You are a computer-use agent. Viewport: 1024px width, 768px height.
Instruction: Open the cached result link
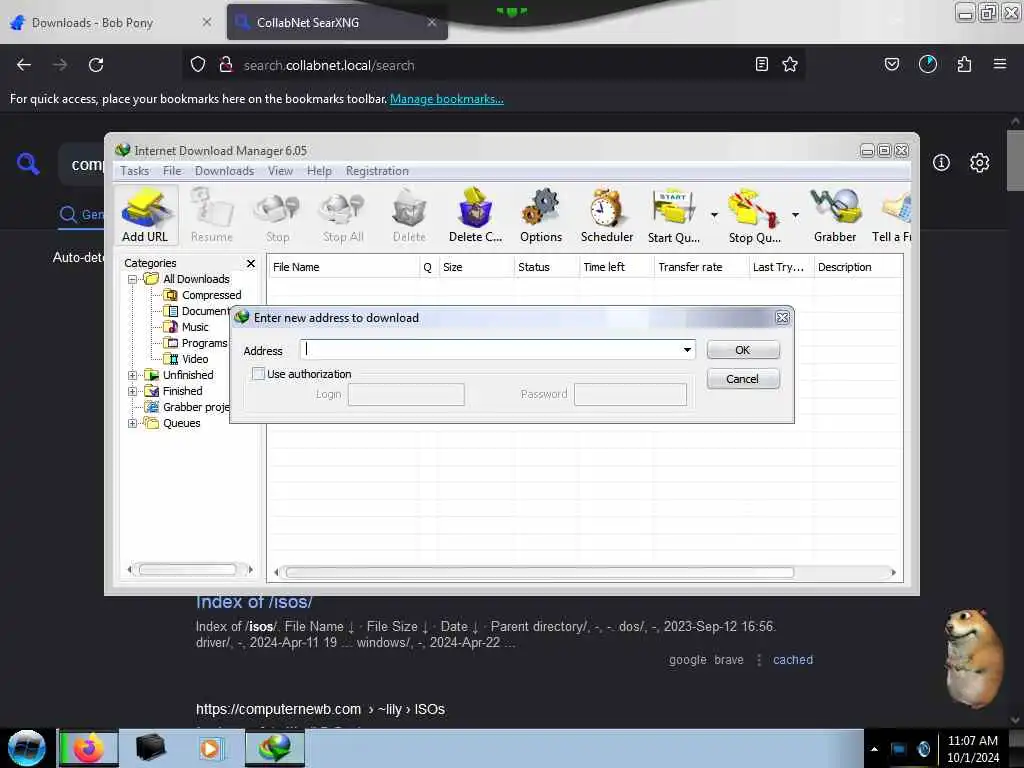pyautogui.click(x=793, y=660)
